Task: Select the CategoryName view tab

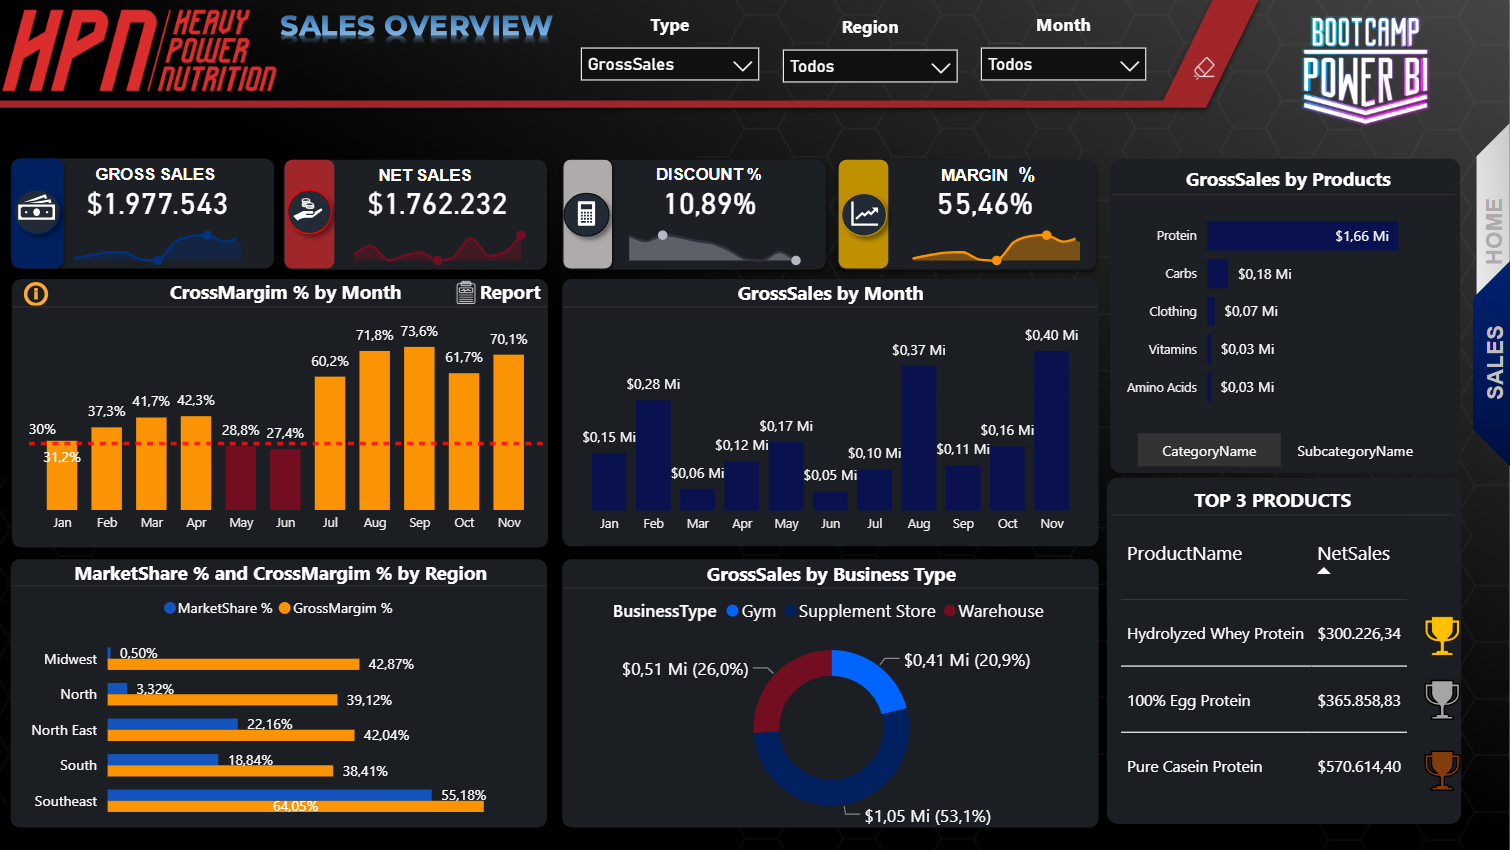Action: tap(1209, 451)
